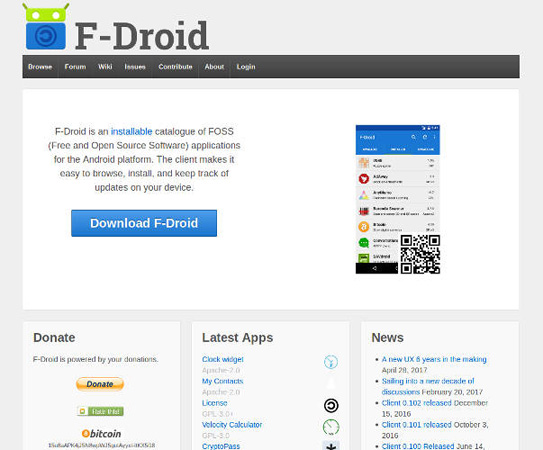Screen dimensions: 543x450
Task: Open the Contribute menu item
Action: 175,67
